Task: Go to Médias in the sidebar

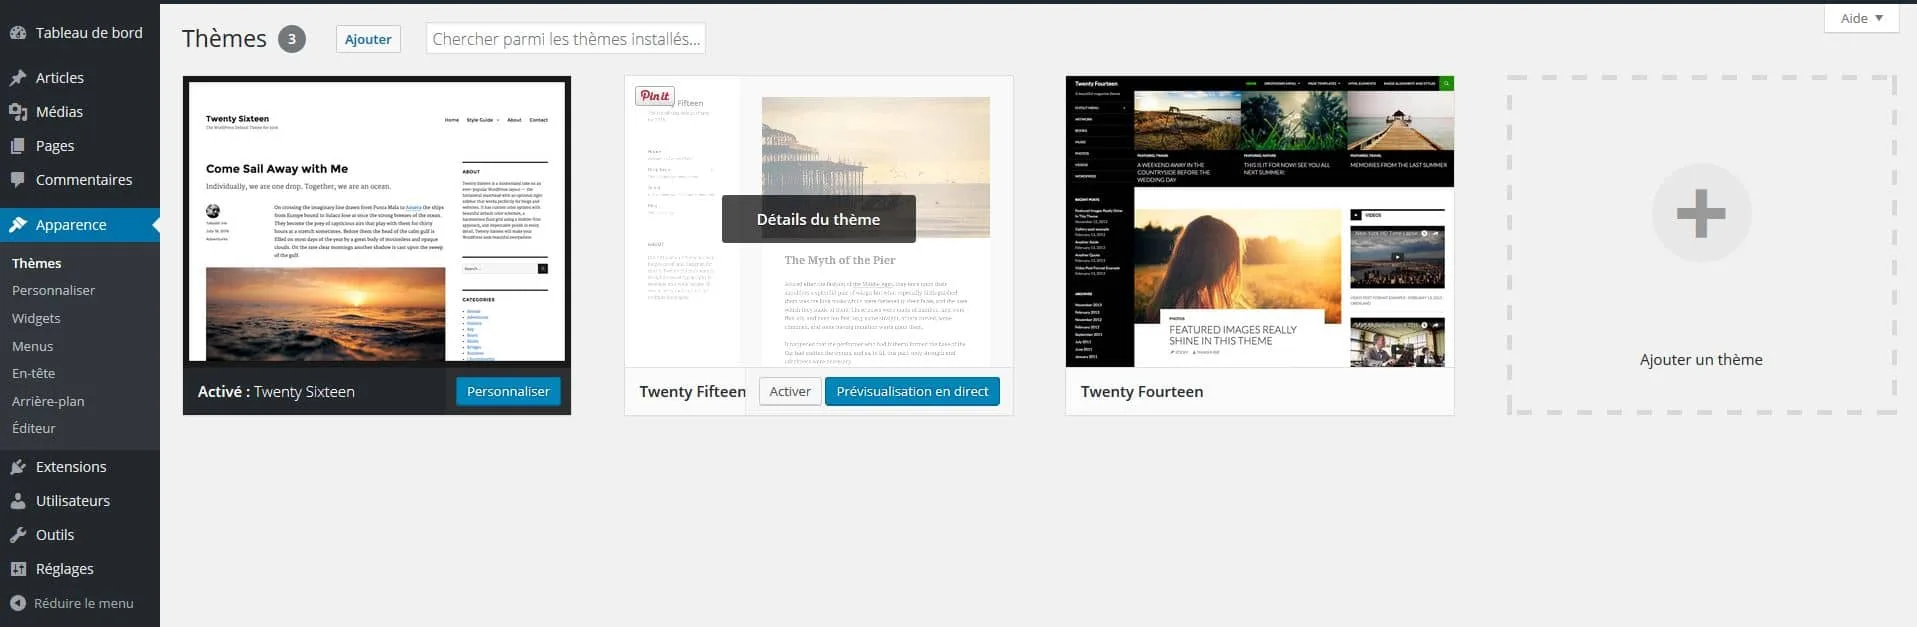Action: click(x=80, y=112)
